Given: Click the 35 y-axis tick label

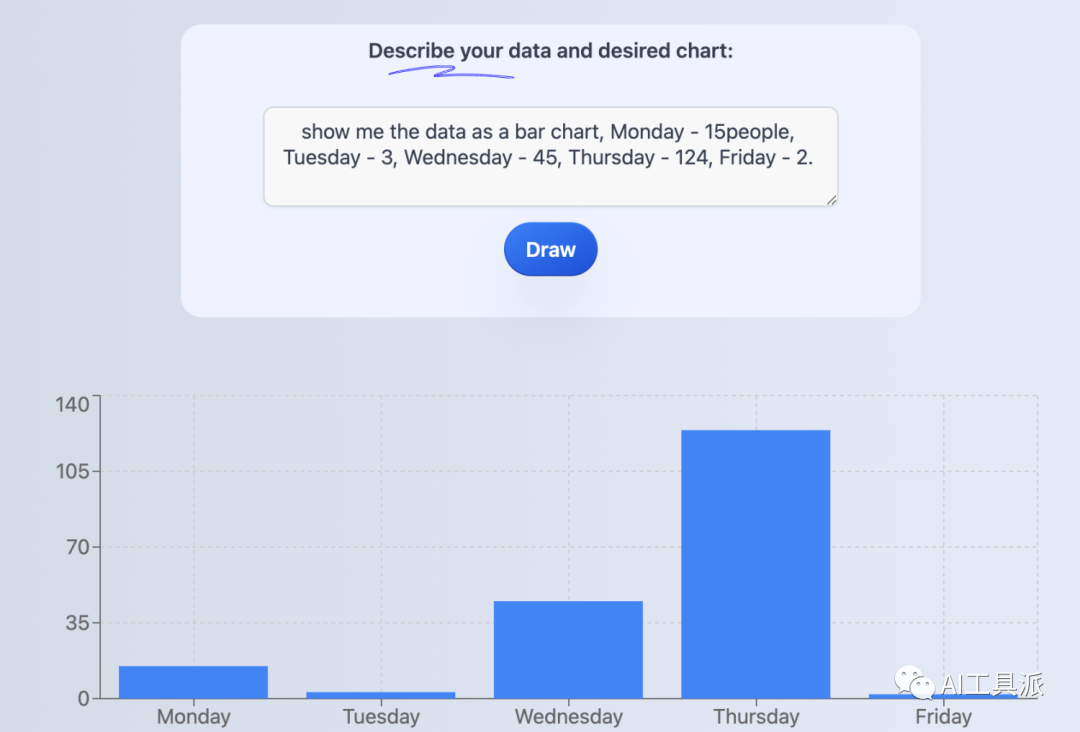Looking at the screenshot, I should [78, 623].
